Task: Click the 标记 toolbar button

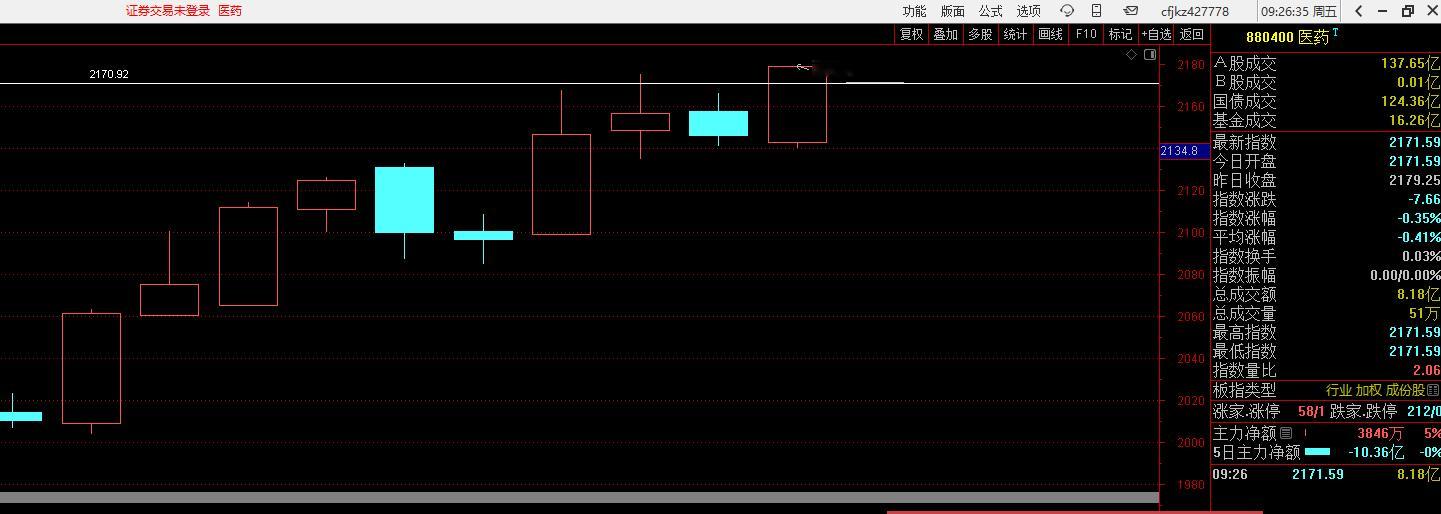Action: tap(1120, 34)
